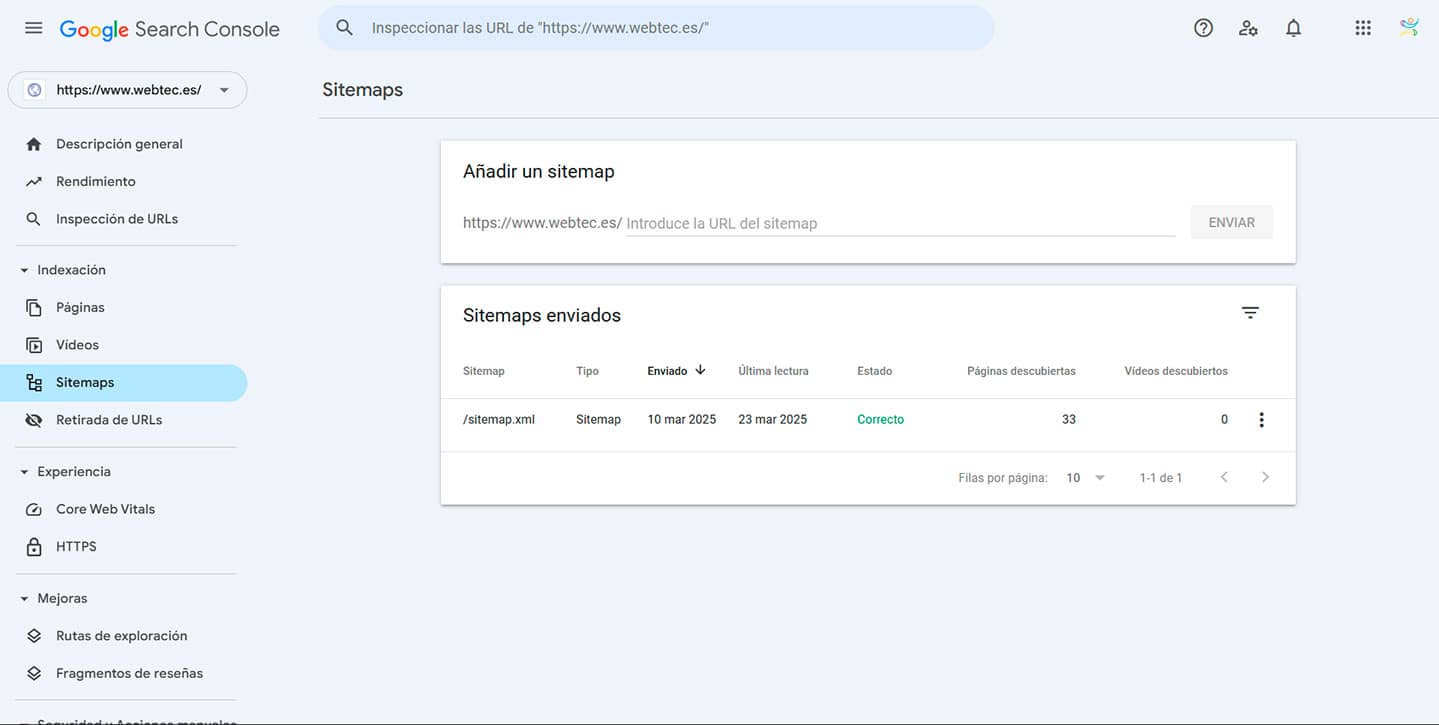
Task: Click the video icon beside Vídeos
Action: point(34,345)
